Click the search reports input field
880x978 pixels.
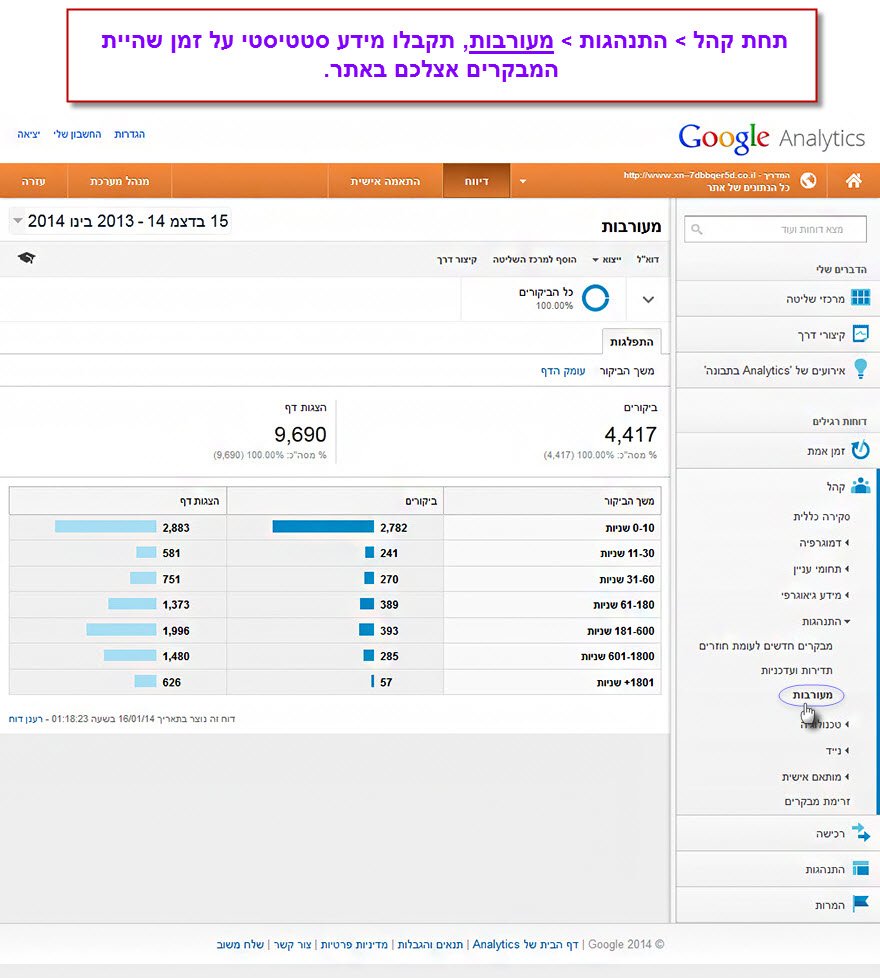(775, 229)
